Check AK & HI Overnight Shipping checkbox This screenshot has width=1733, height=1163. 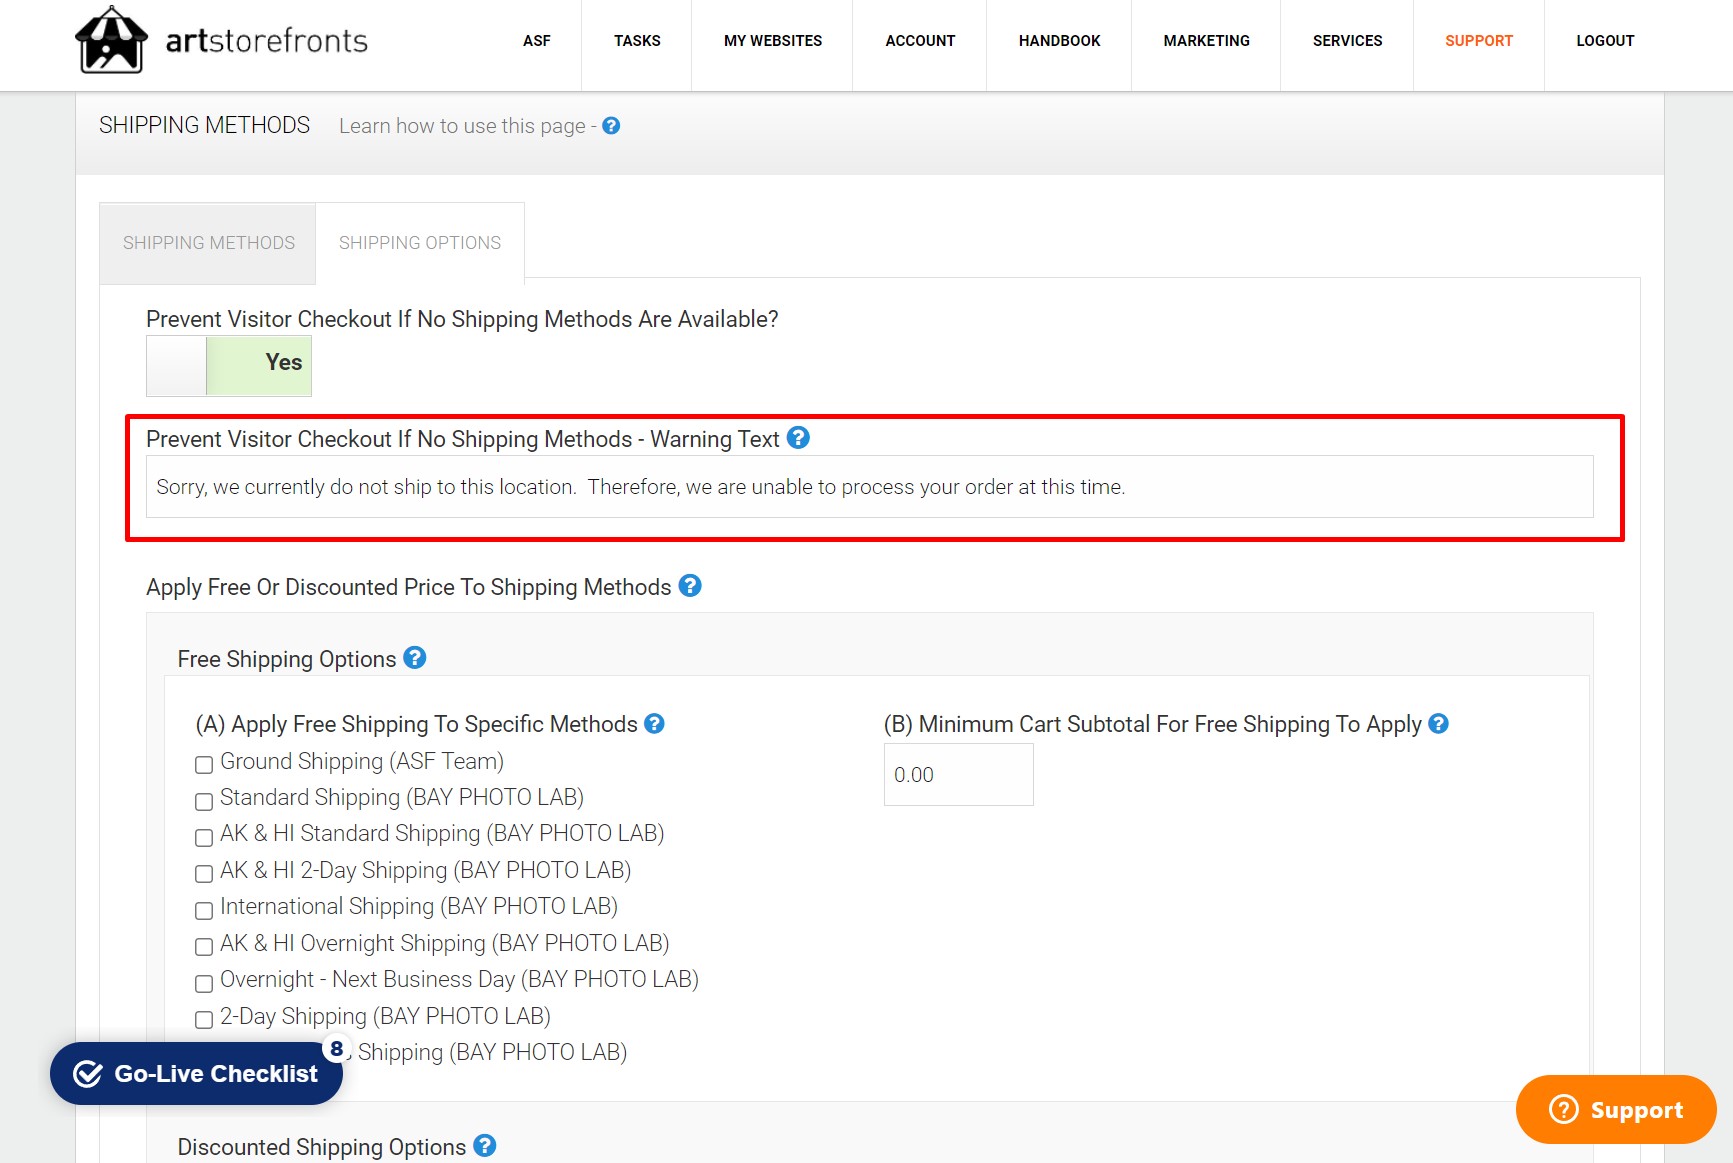204,946
